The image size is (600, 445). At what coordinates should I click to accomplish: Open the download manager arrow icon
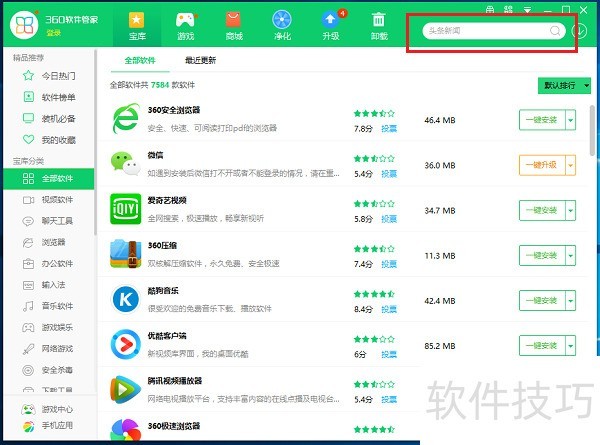tap(579, 31)
